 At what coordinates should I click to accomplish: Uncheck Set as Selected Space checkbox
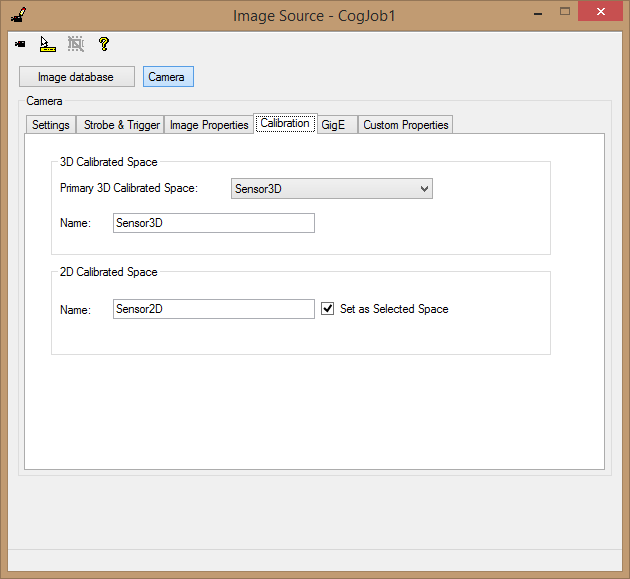coord(327,309)
